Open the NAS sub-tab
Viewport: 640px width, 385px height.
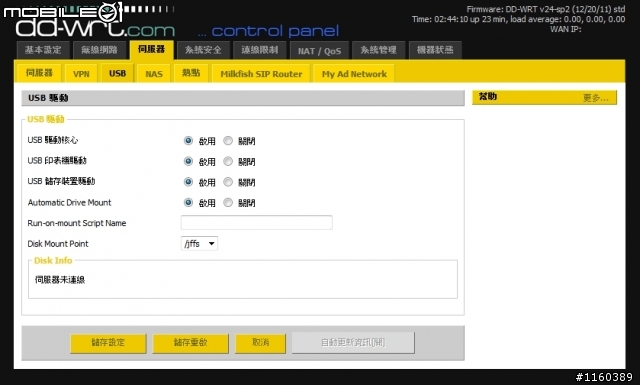click(154, 73)
